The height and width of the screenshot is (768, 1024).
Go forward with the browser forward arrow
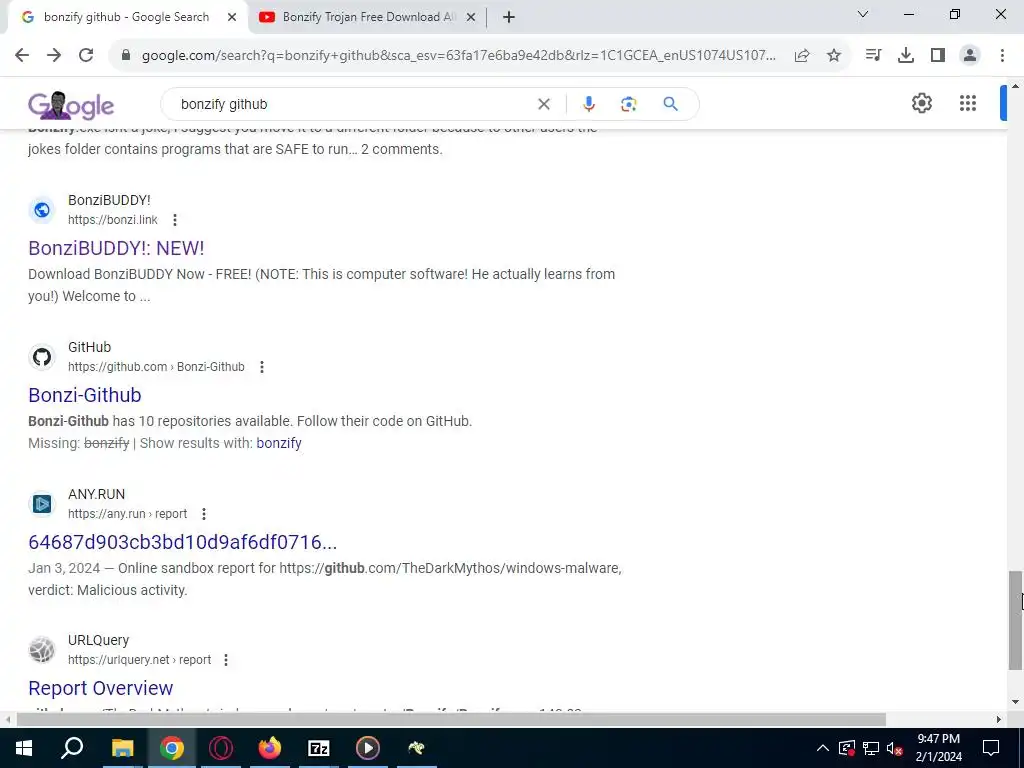pyautogui.click(x=54, y=56)
